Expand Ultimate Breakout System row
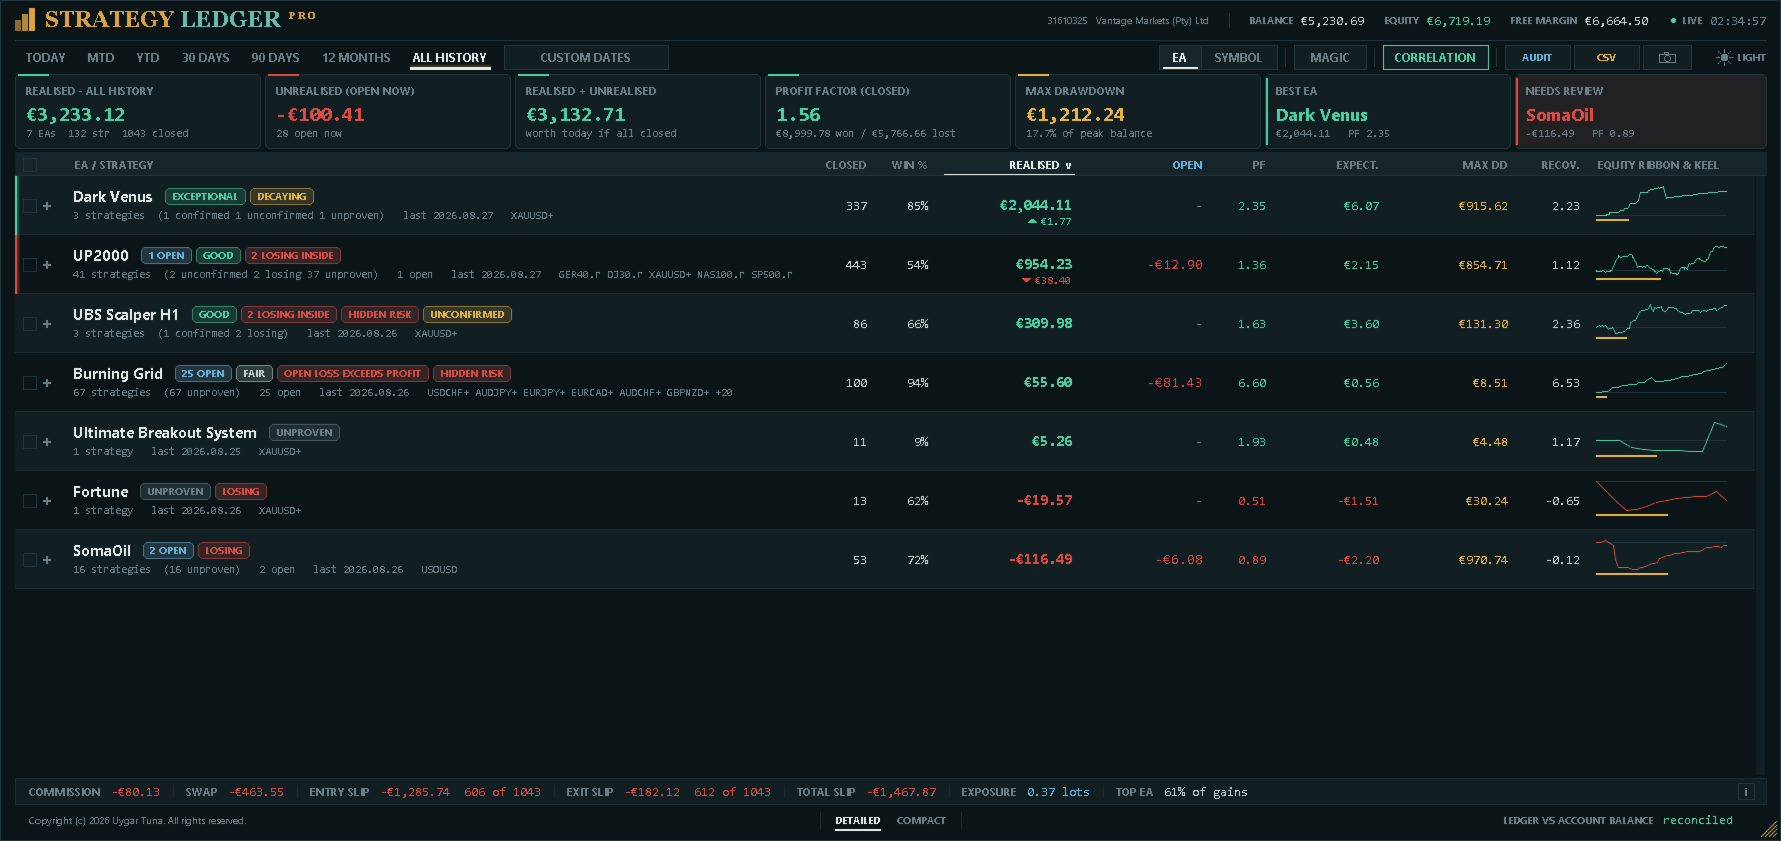 [x=47, y=442]
